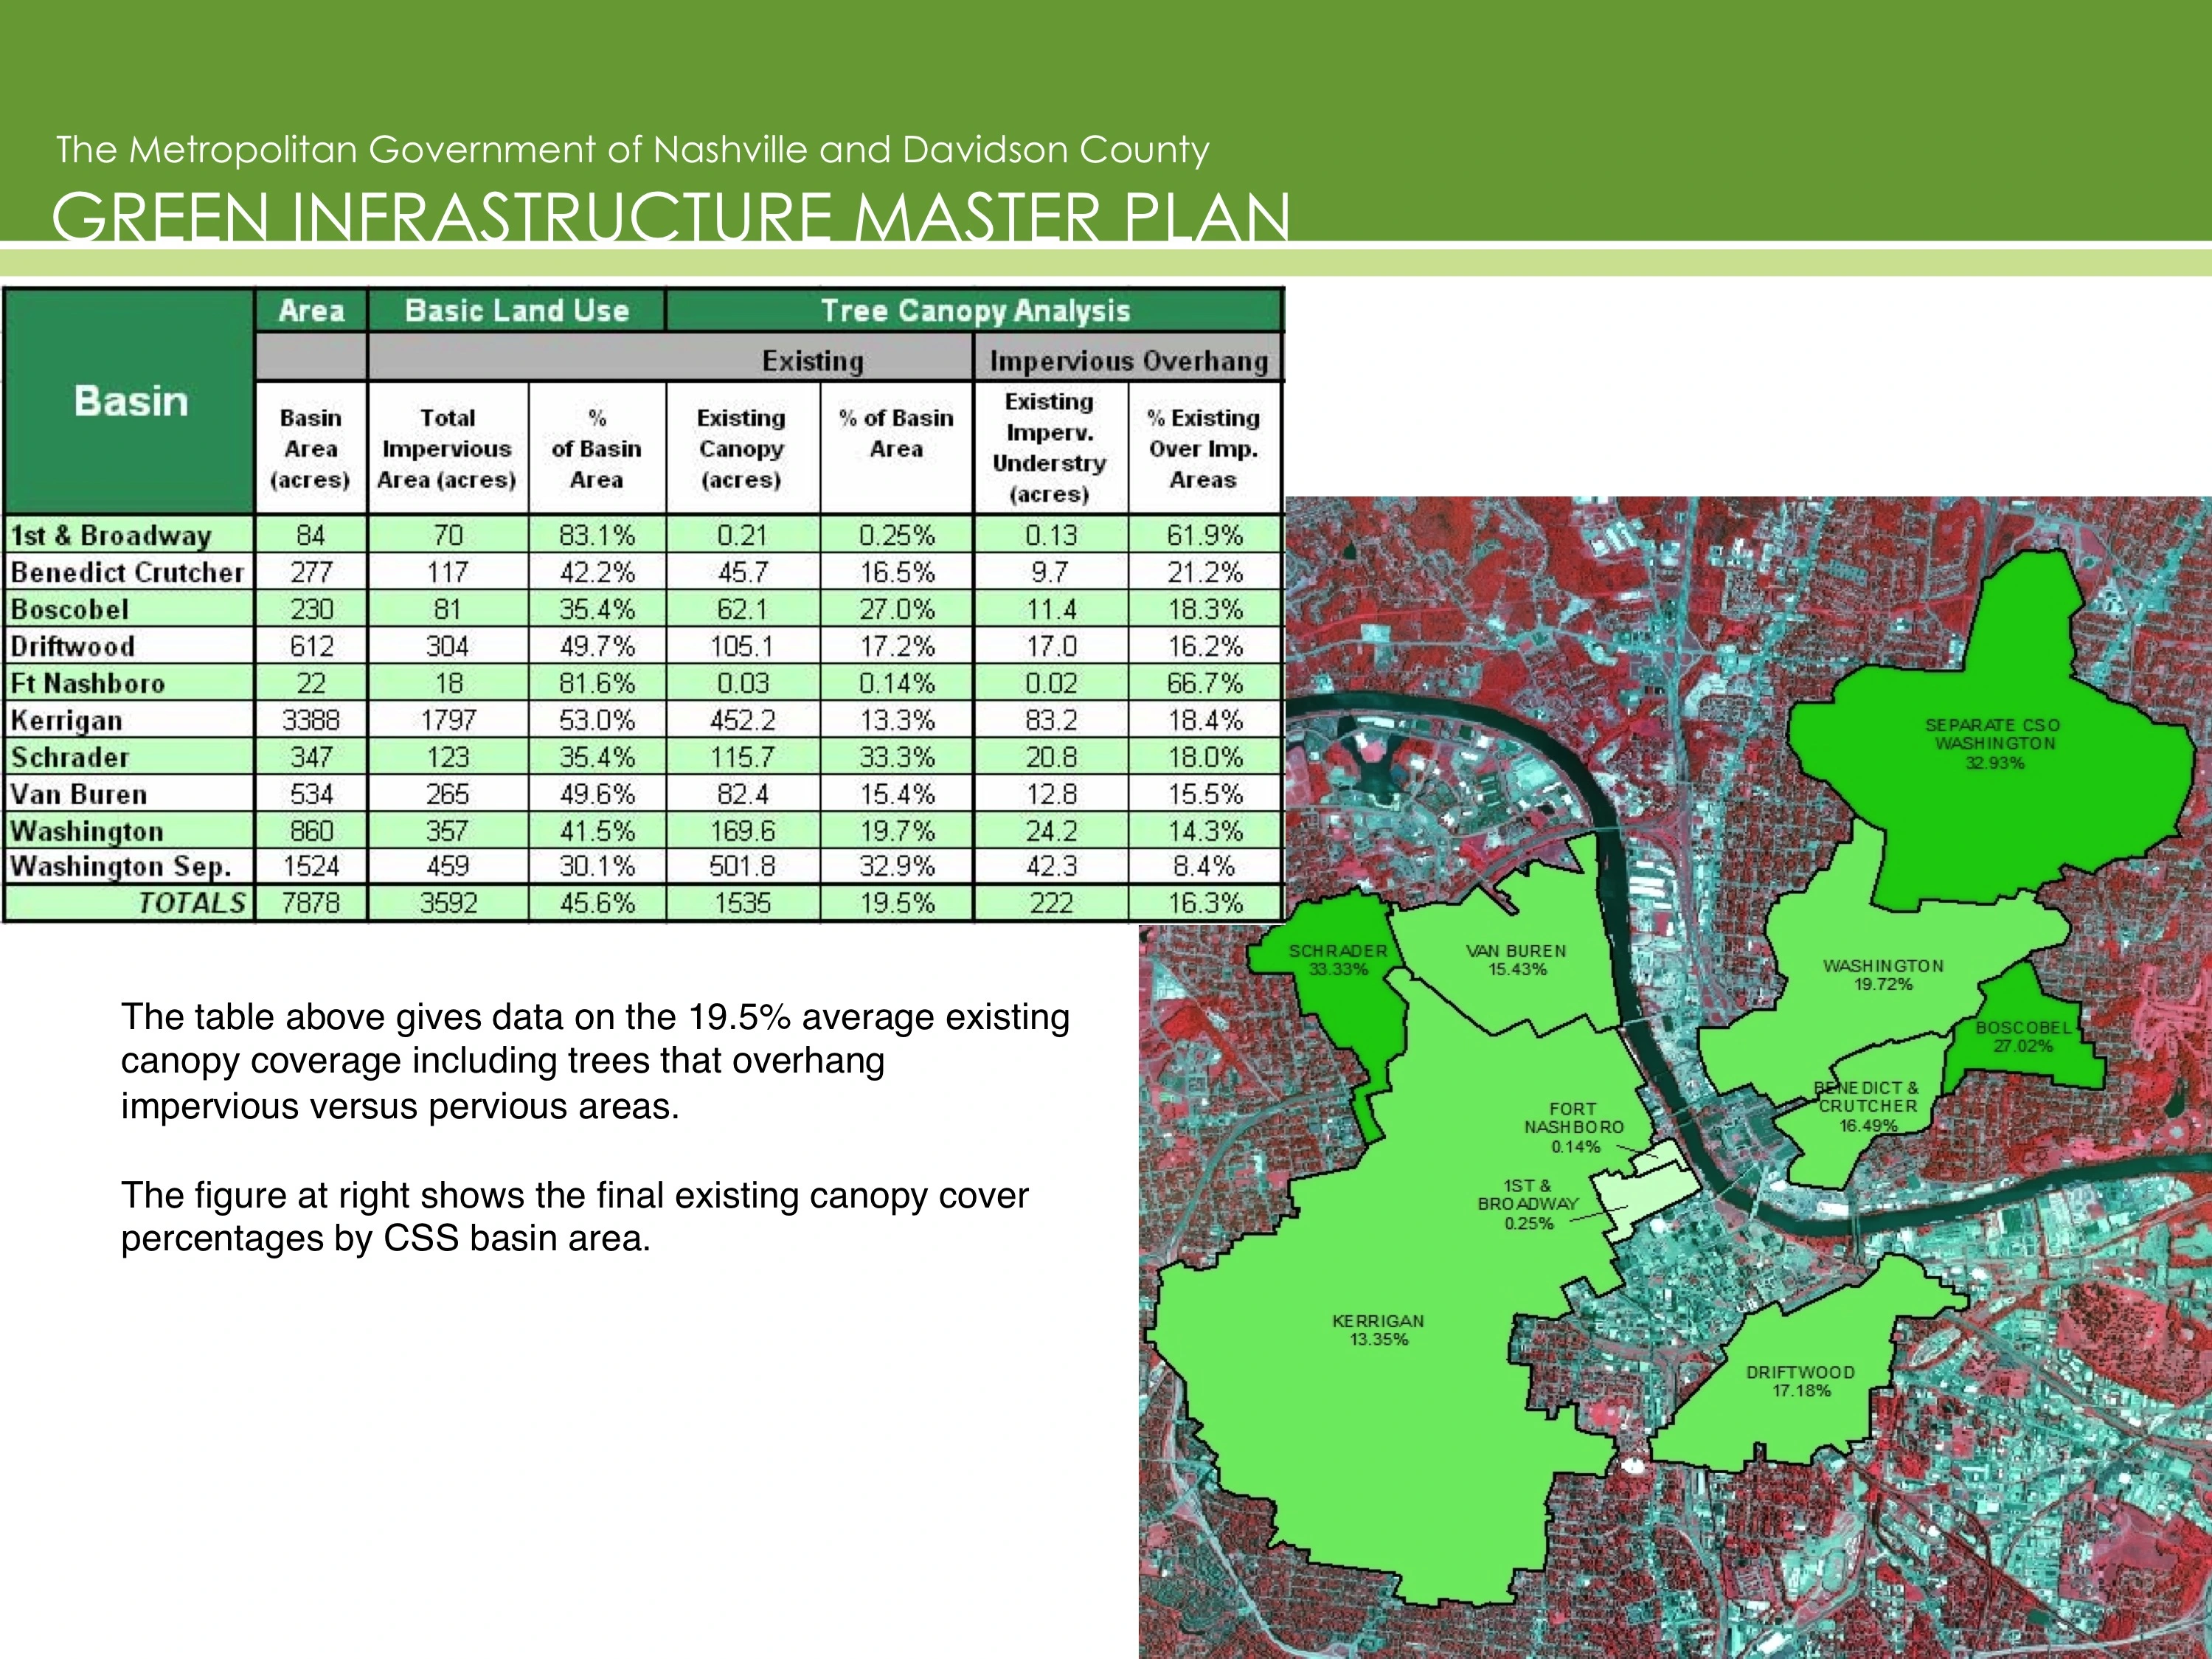Select the Tree Canopy Analysis header

(975, 310)
